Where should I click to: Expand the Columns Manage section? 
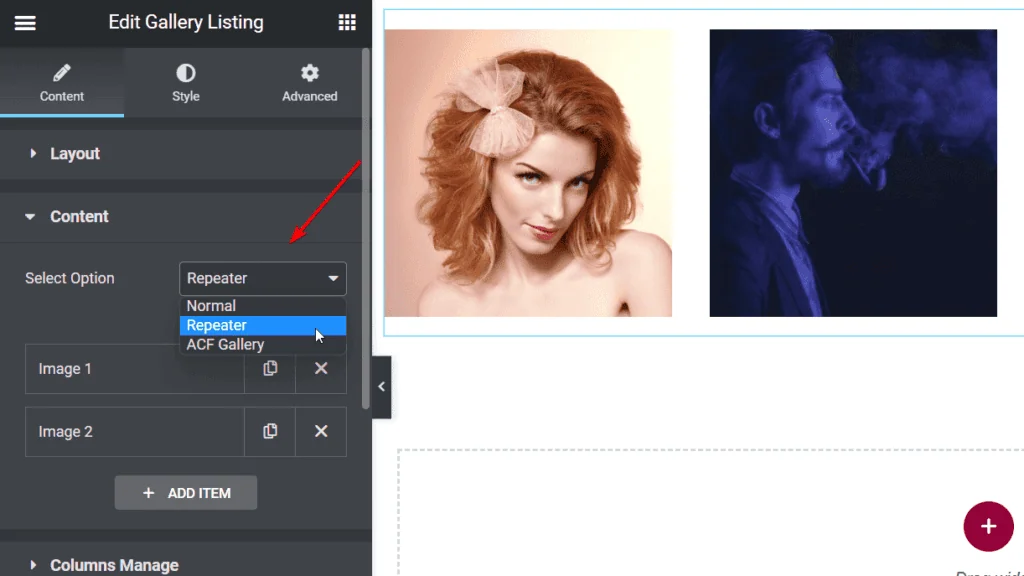click(114, 565)
